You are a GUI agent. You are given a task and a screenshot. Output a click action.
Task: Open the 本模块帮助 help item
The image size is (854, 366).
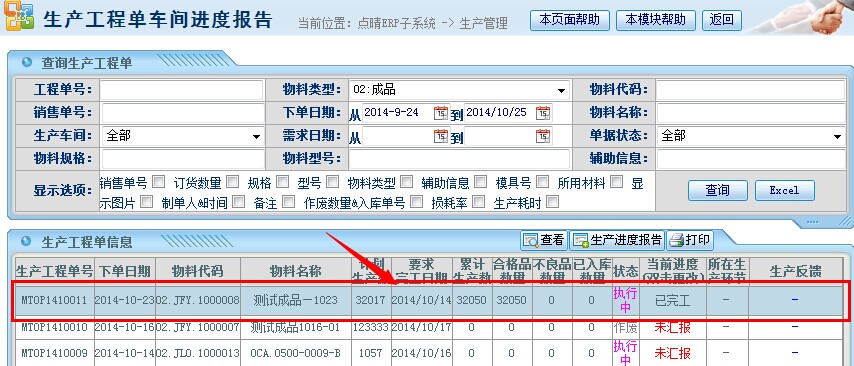tap(655, 20)
